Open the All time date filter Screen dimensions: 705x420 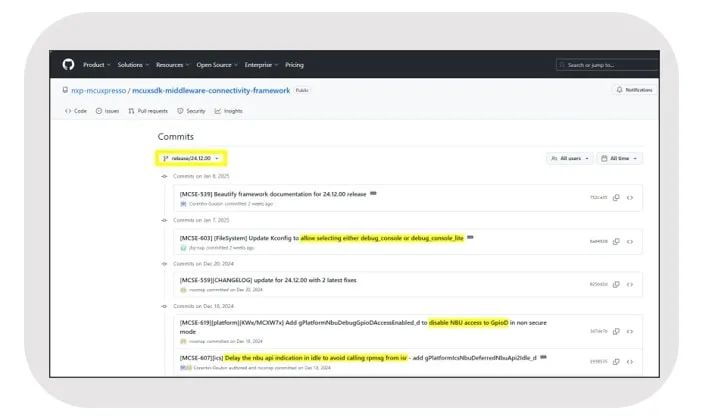click(620, 158)
